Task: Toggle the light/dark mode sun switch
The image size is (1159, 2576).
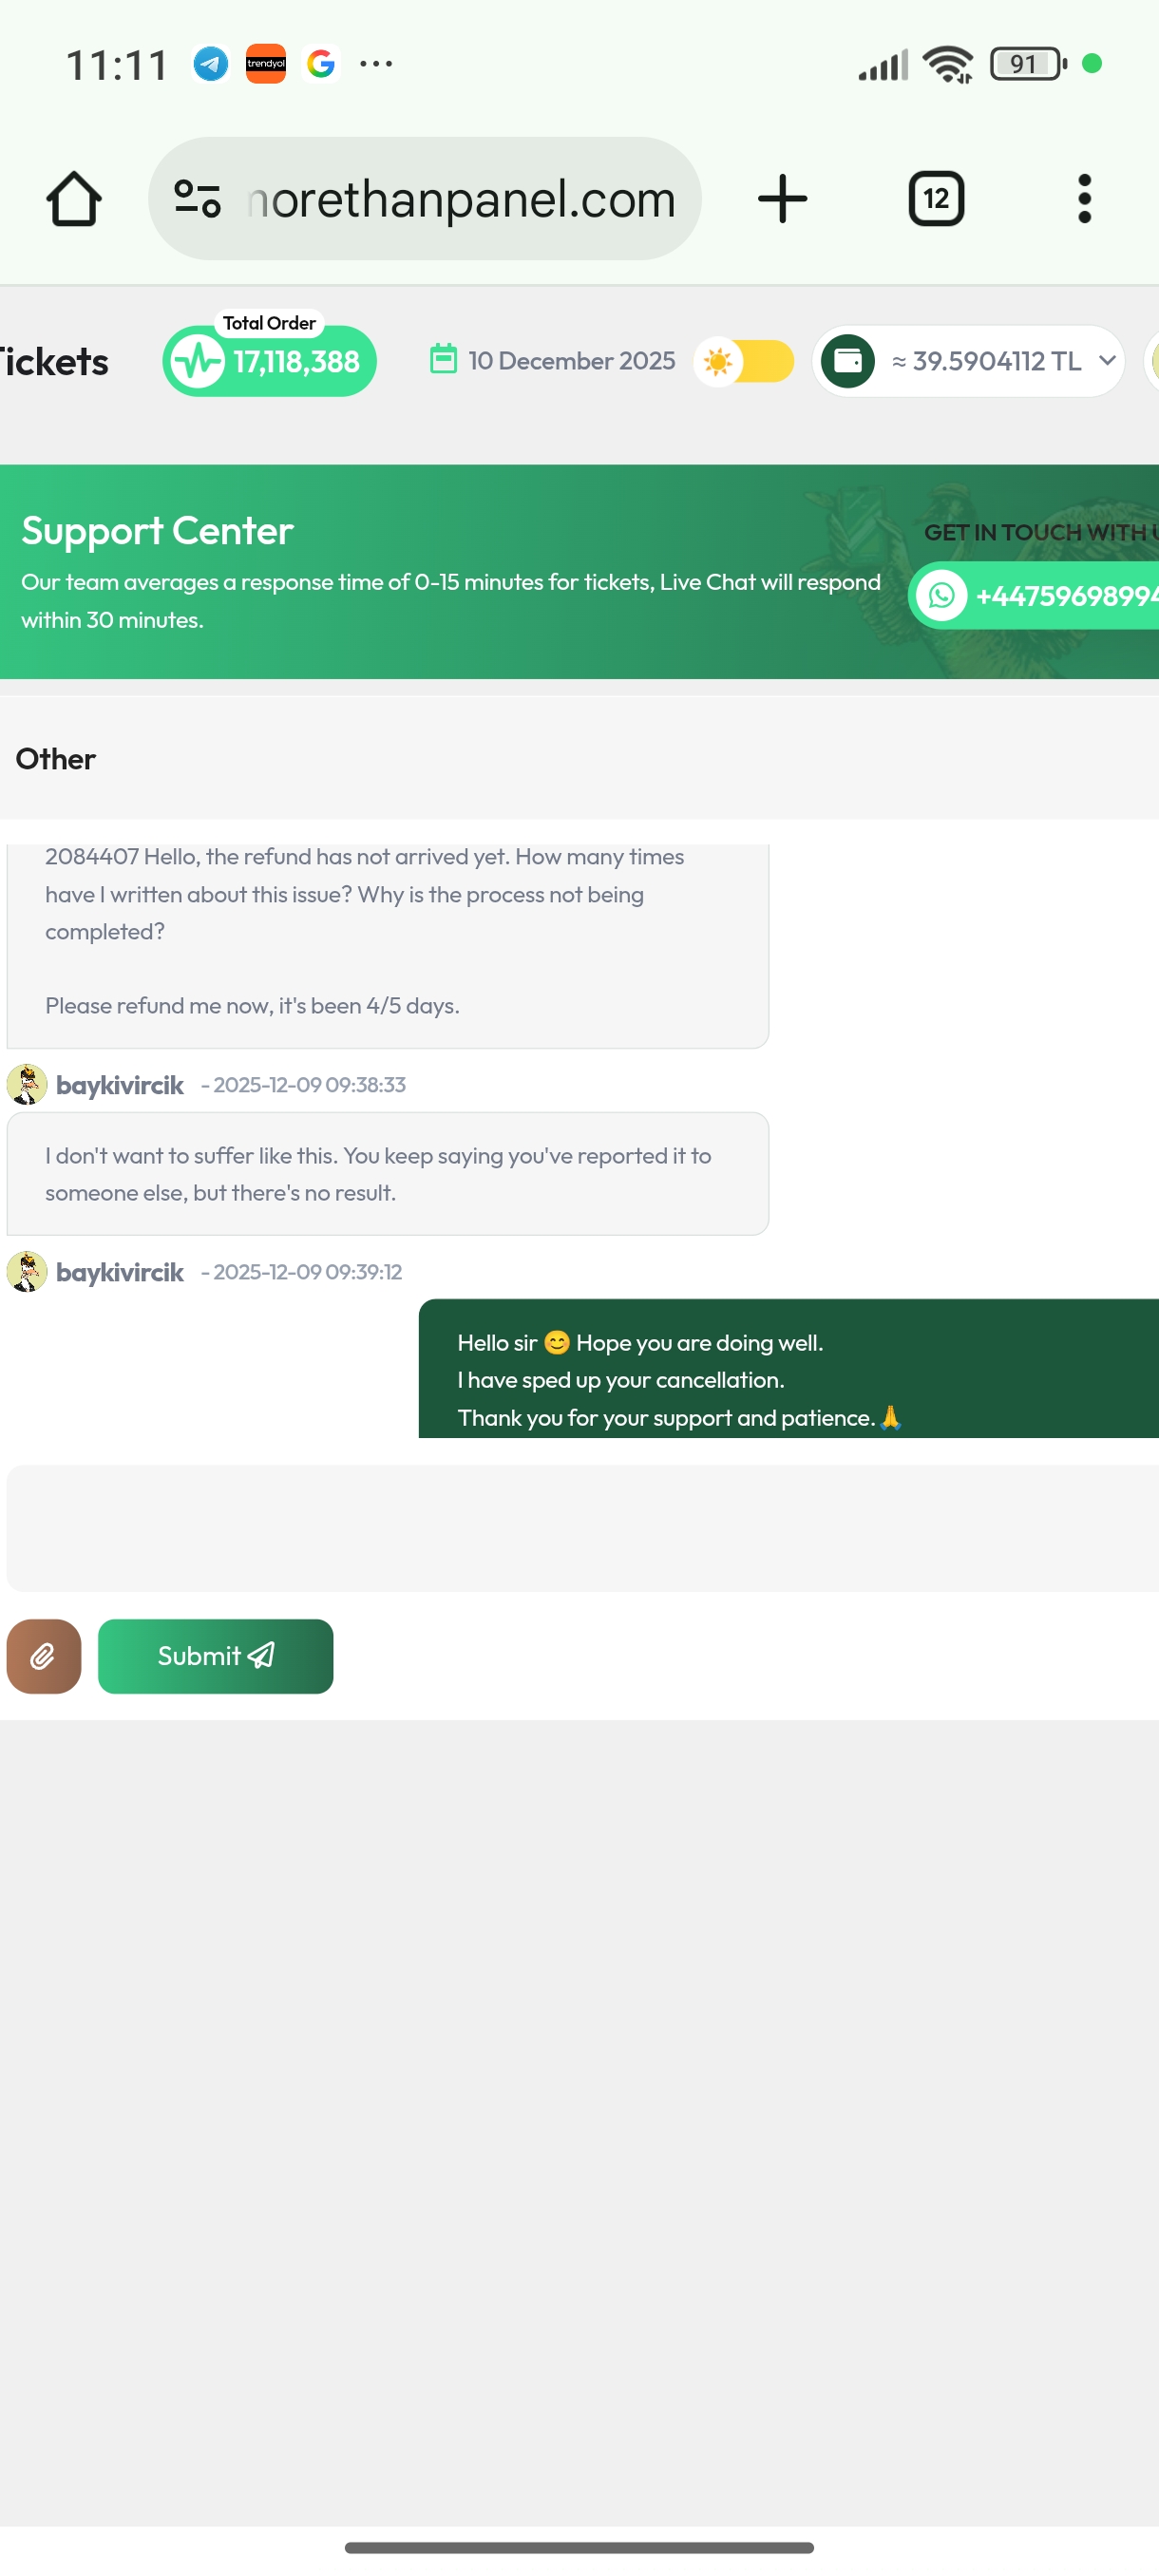Action: pos(744,361)
